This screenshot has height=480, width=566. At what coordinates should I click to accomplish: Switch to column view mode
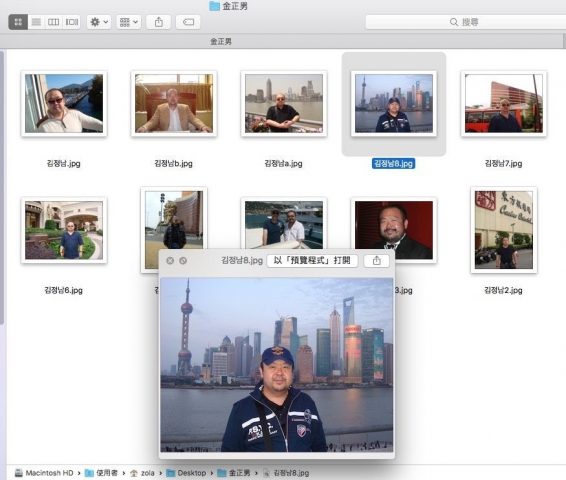pyautogui.click(x=53, y=22)
